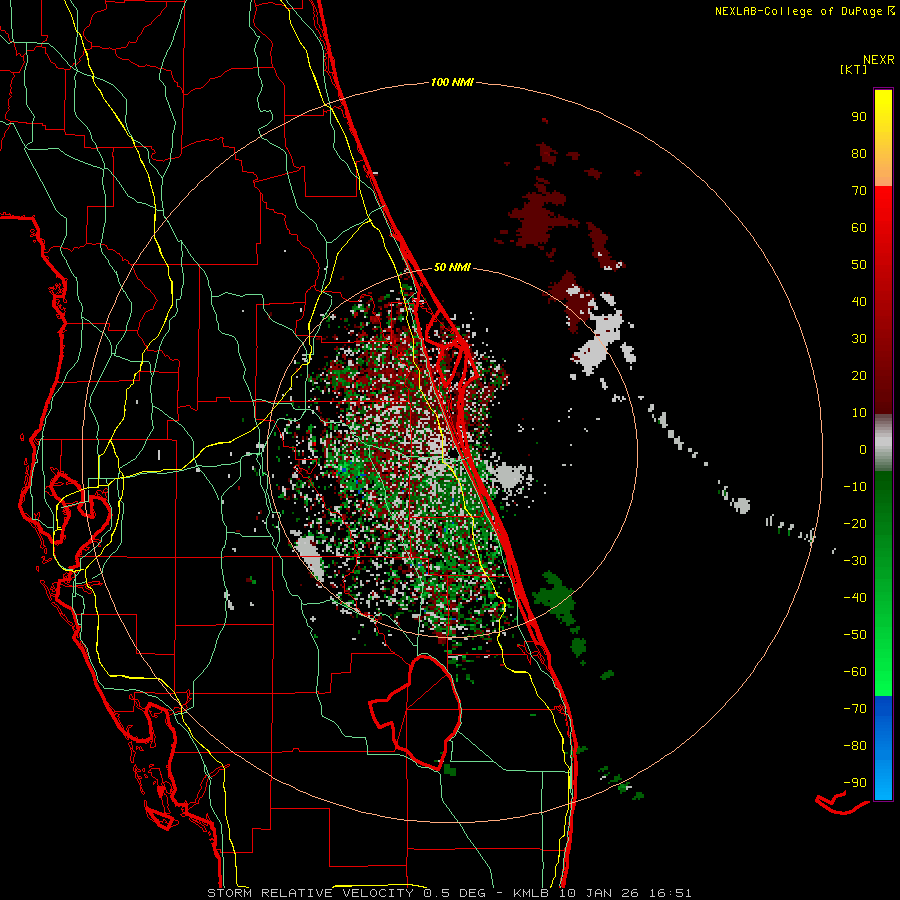Image resolution: width=900 pixels, height=900 pixels.
Task: Click the 100 NMI range ring label
Action: click(452, 82)
